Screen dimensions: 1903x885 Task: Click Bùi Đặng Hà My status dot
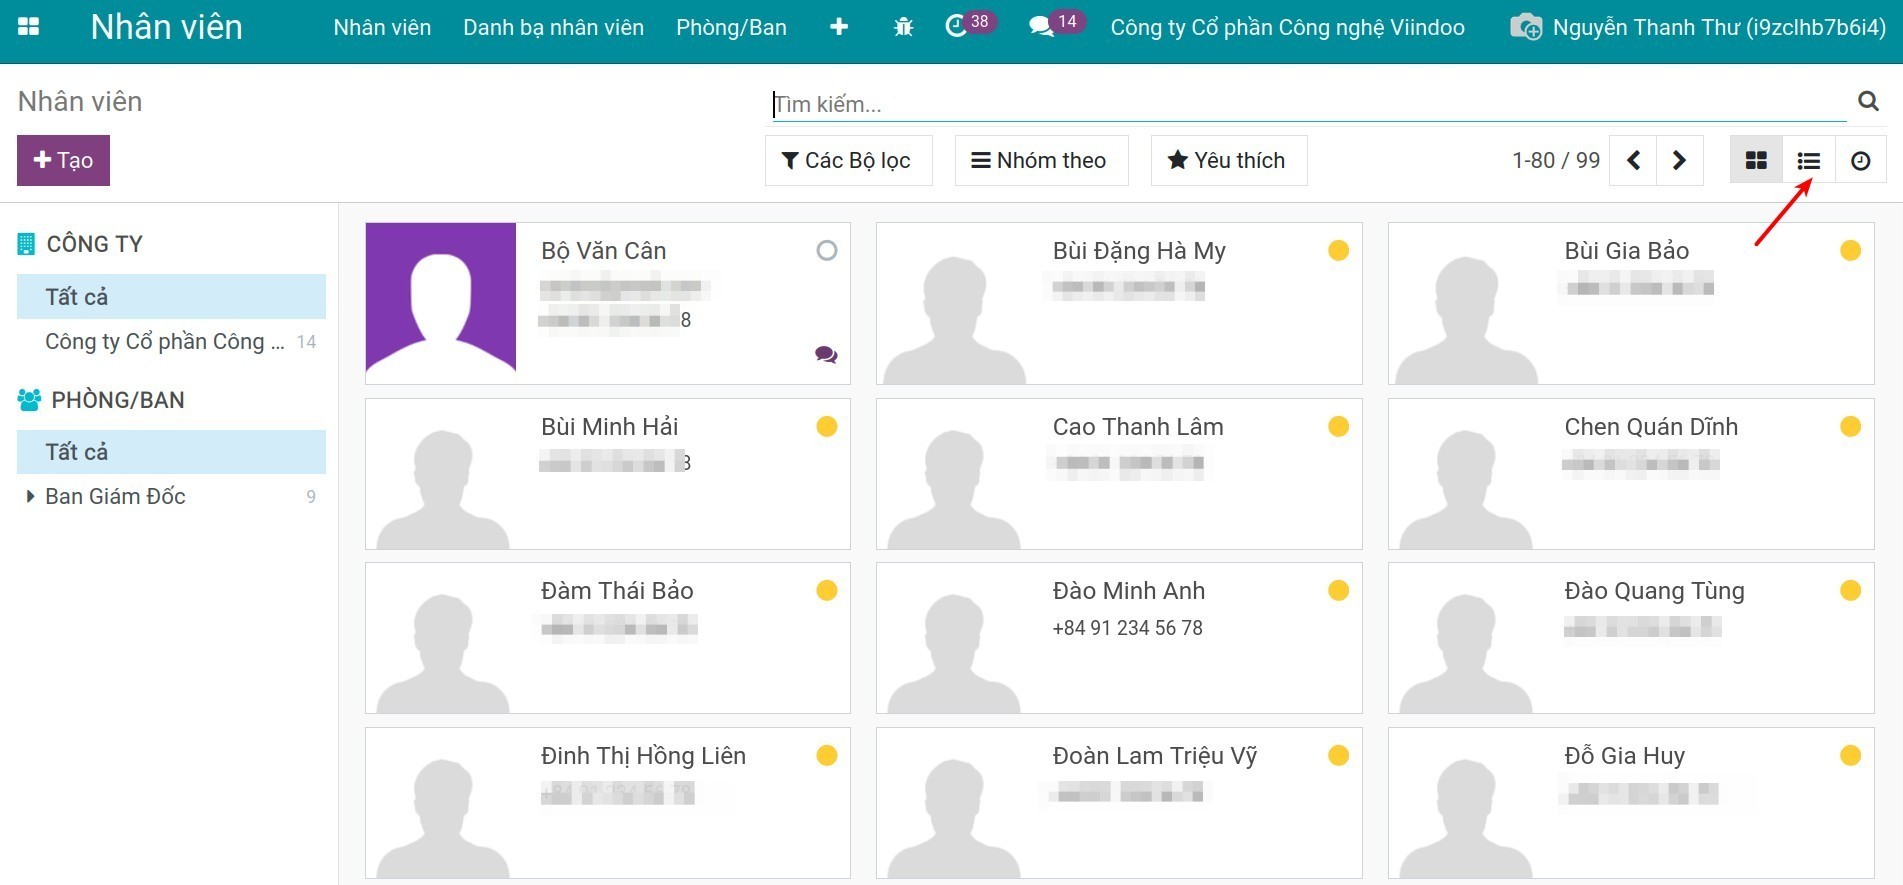click(1338, 250)
